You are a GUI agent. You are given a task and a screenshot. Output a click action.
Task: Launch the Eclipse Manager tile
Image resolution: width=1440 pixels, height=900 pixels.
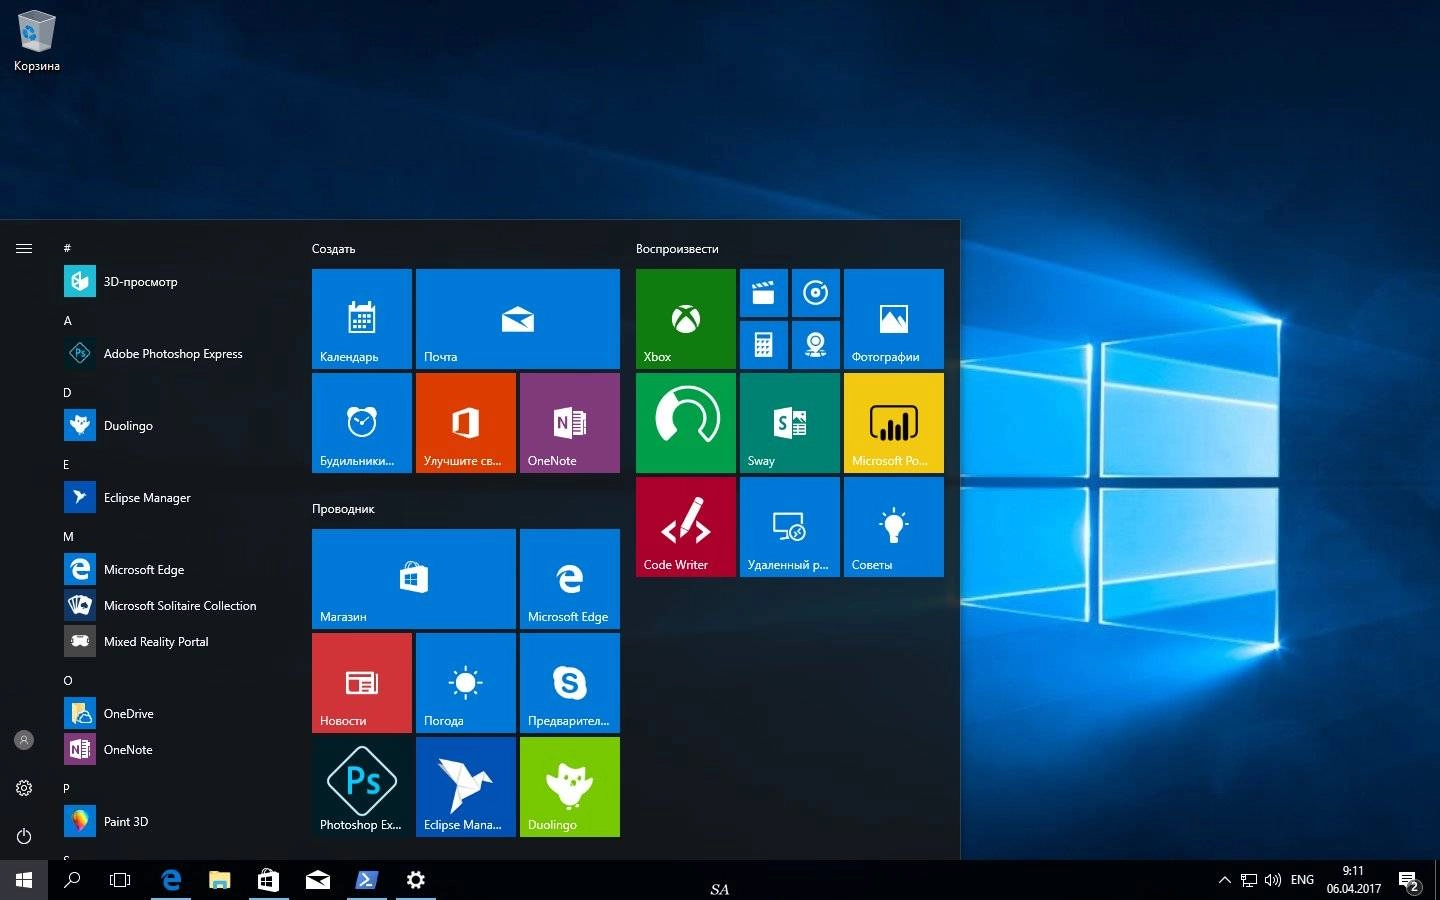coord(466,787)
